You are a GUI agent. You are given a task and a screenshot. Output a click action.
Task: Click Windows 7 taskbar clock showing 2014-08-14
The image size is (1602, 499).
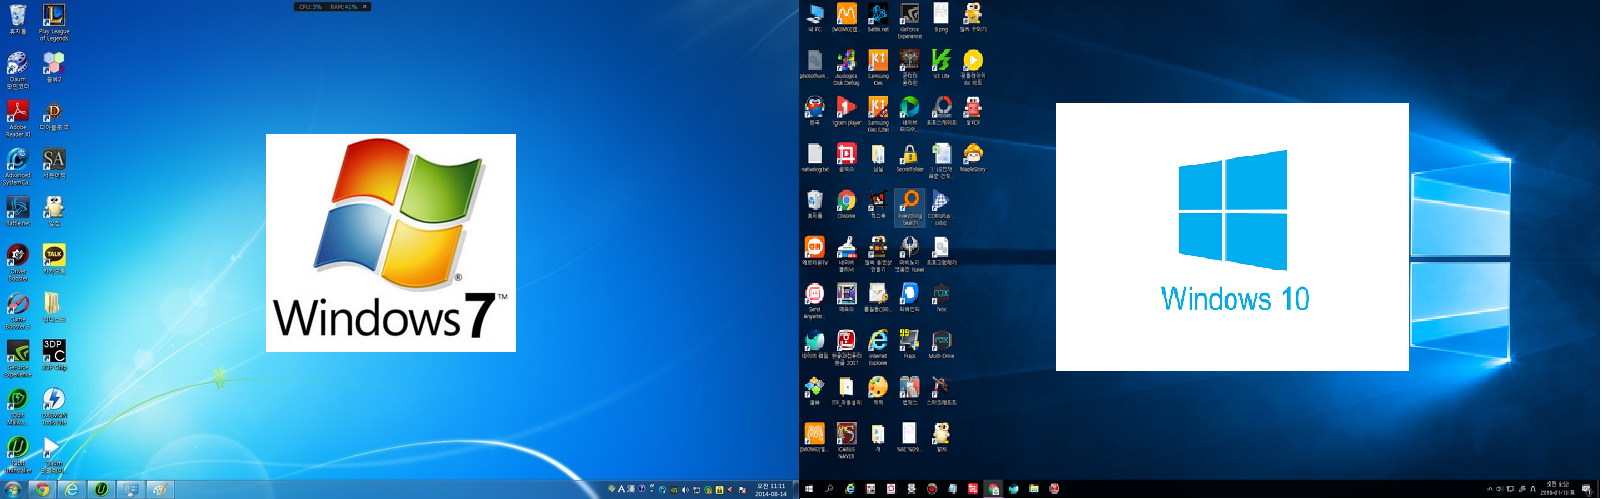(x=770, y=490)
